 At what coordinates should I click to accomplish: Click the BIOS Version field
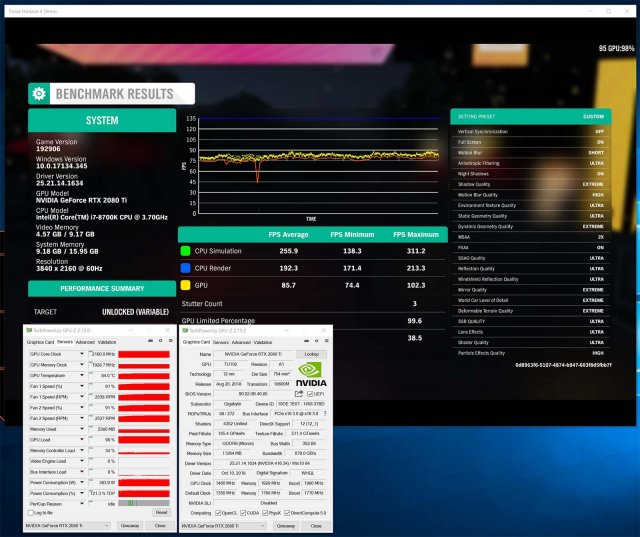253,394
